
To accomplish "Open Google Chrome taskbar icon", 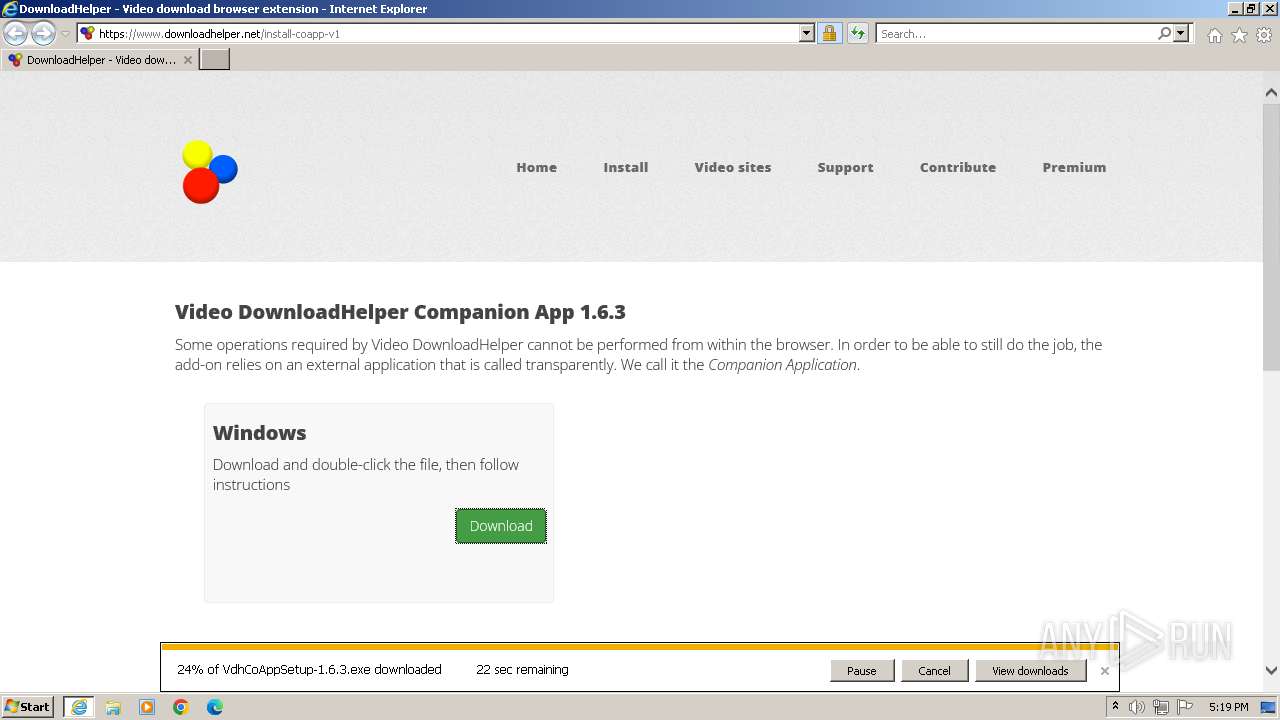I will pyautogui.click(x=181, y=707).
